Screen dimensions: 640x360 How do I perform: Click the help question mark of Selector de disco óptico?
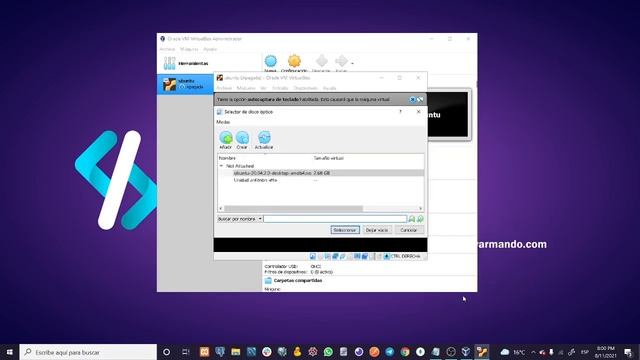[x=400, y=111]
